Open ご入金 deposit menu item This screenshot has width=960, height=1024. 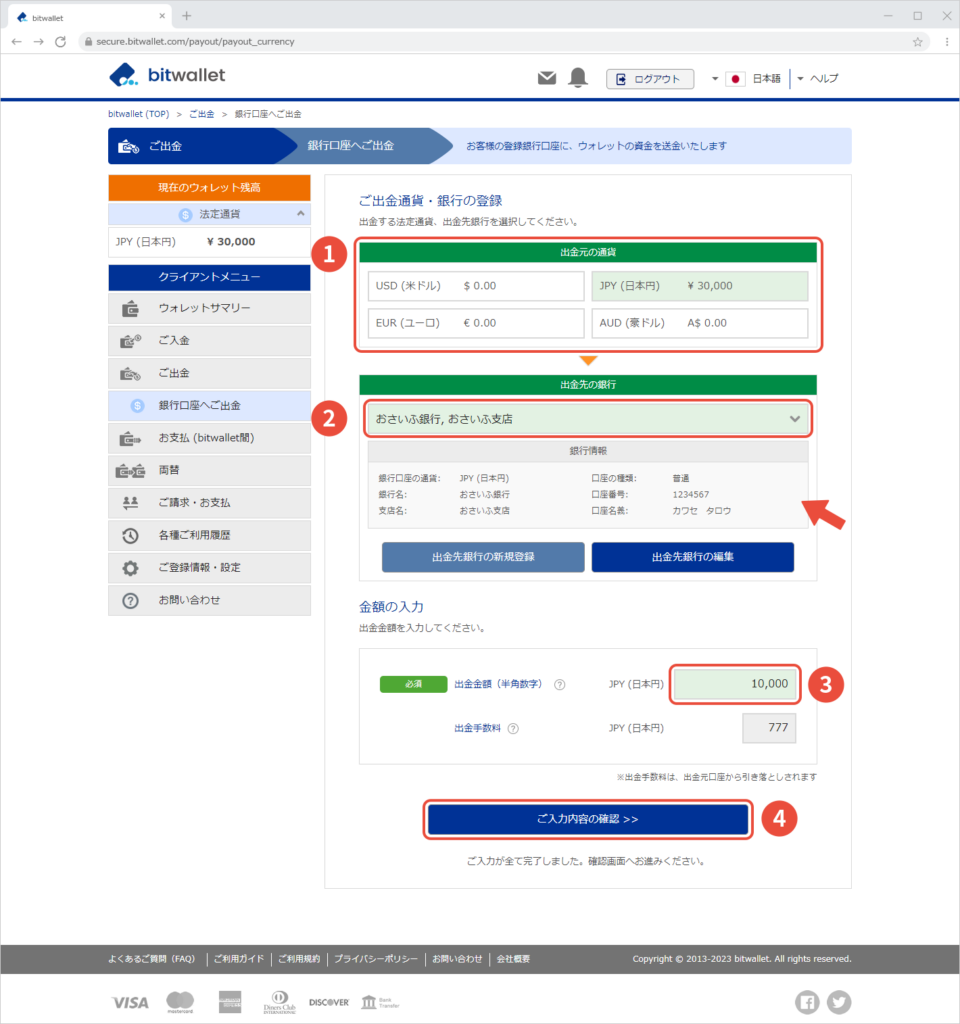(x=209, y=341)
